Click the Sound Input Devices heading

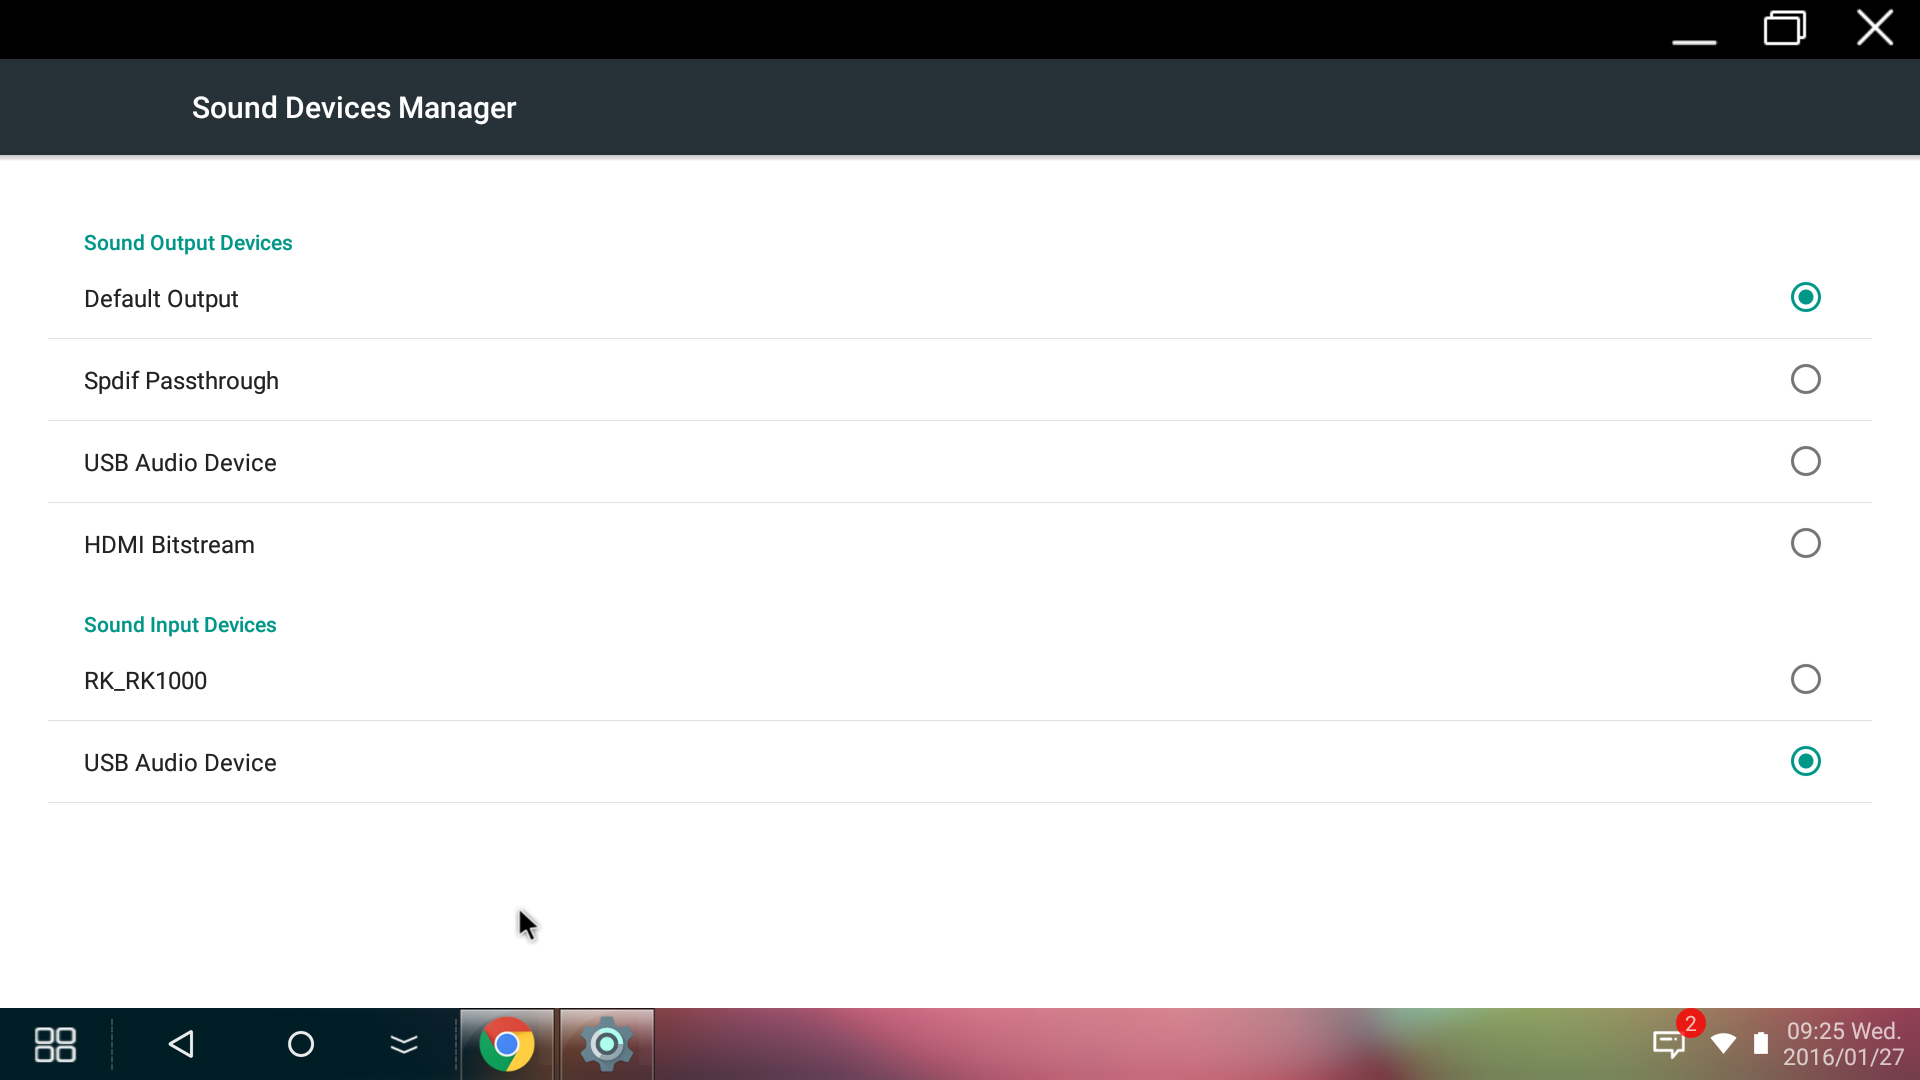(180, 625)
